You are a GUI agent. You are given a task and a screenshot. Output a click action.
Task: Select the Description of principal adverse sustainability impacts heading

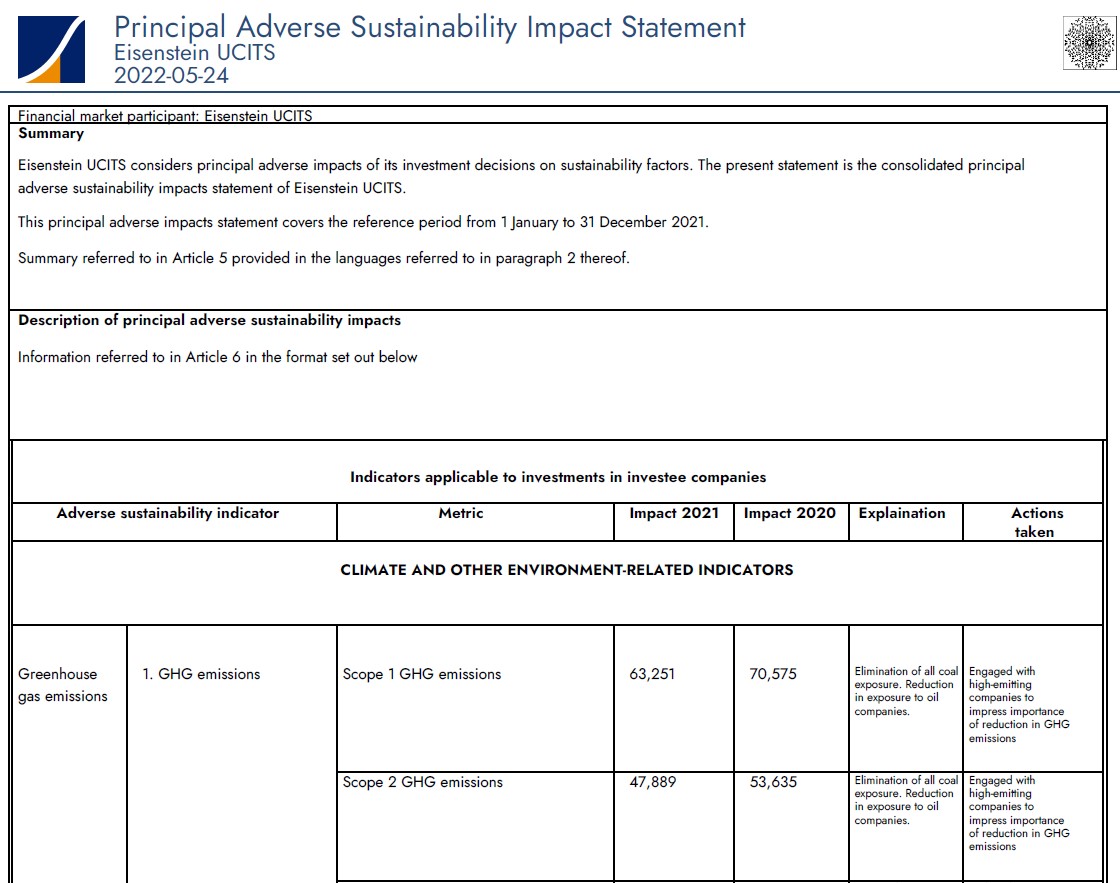(209, 320)
